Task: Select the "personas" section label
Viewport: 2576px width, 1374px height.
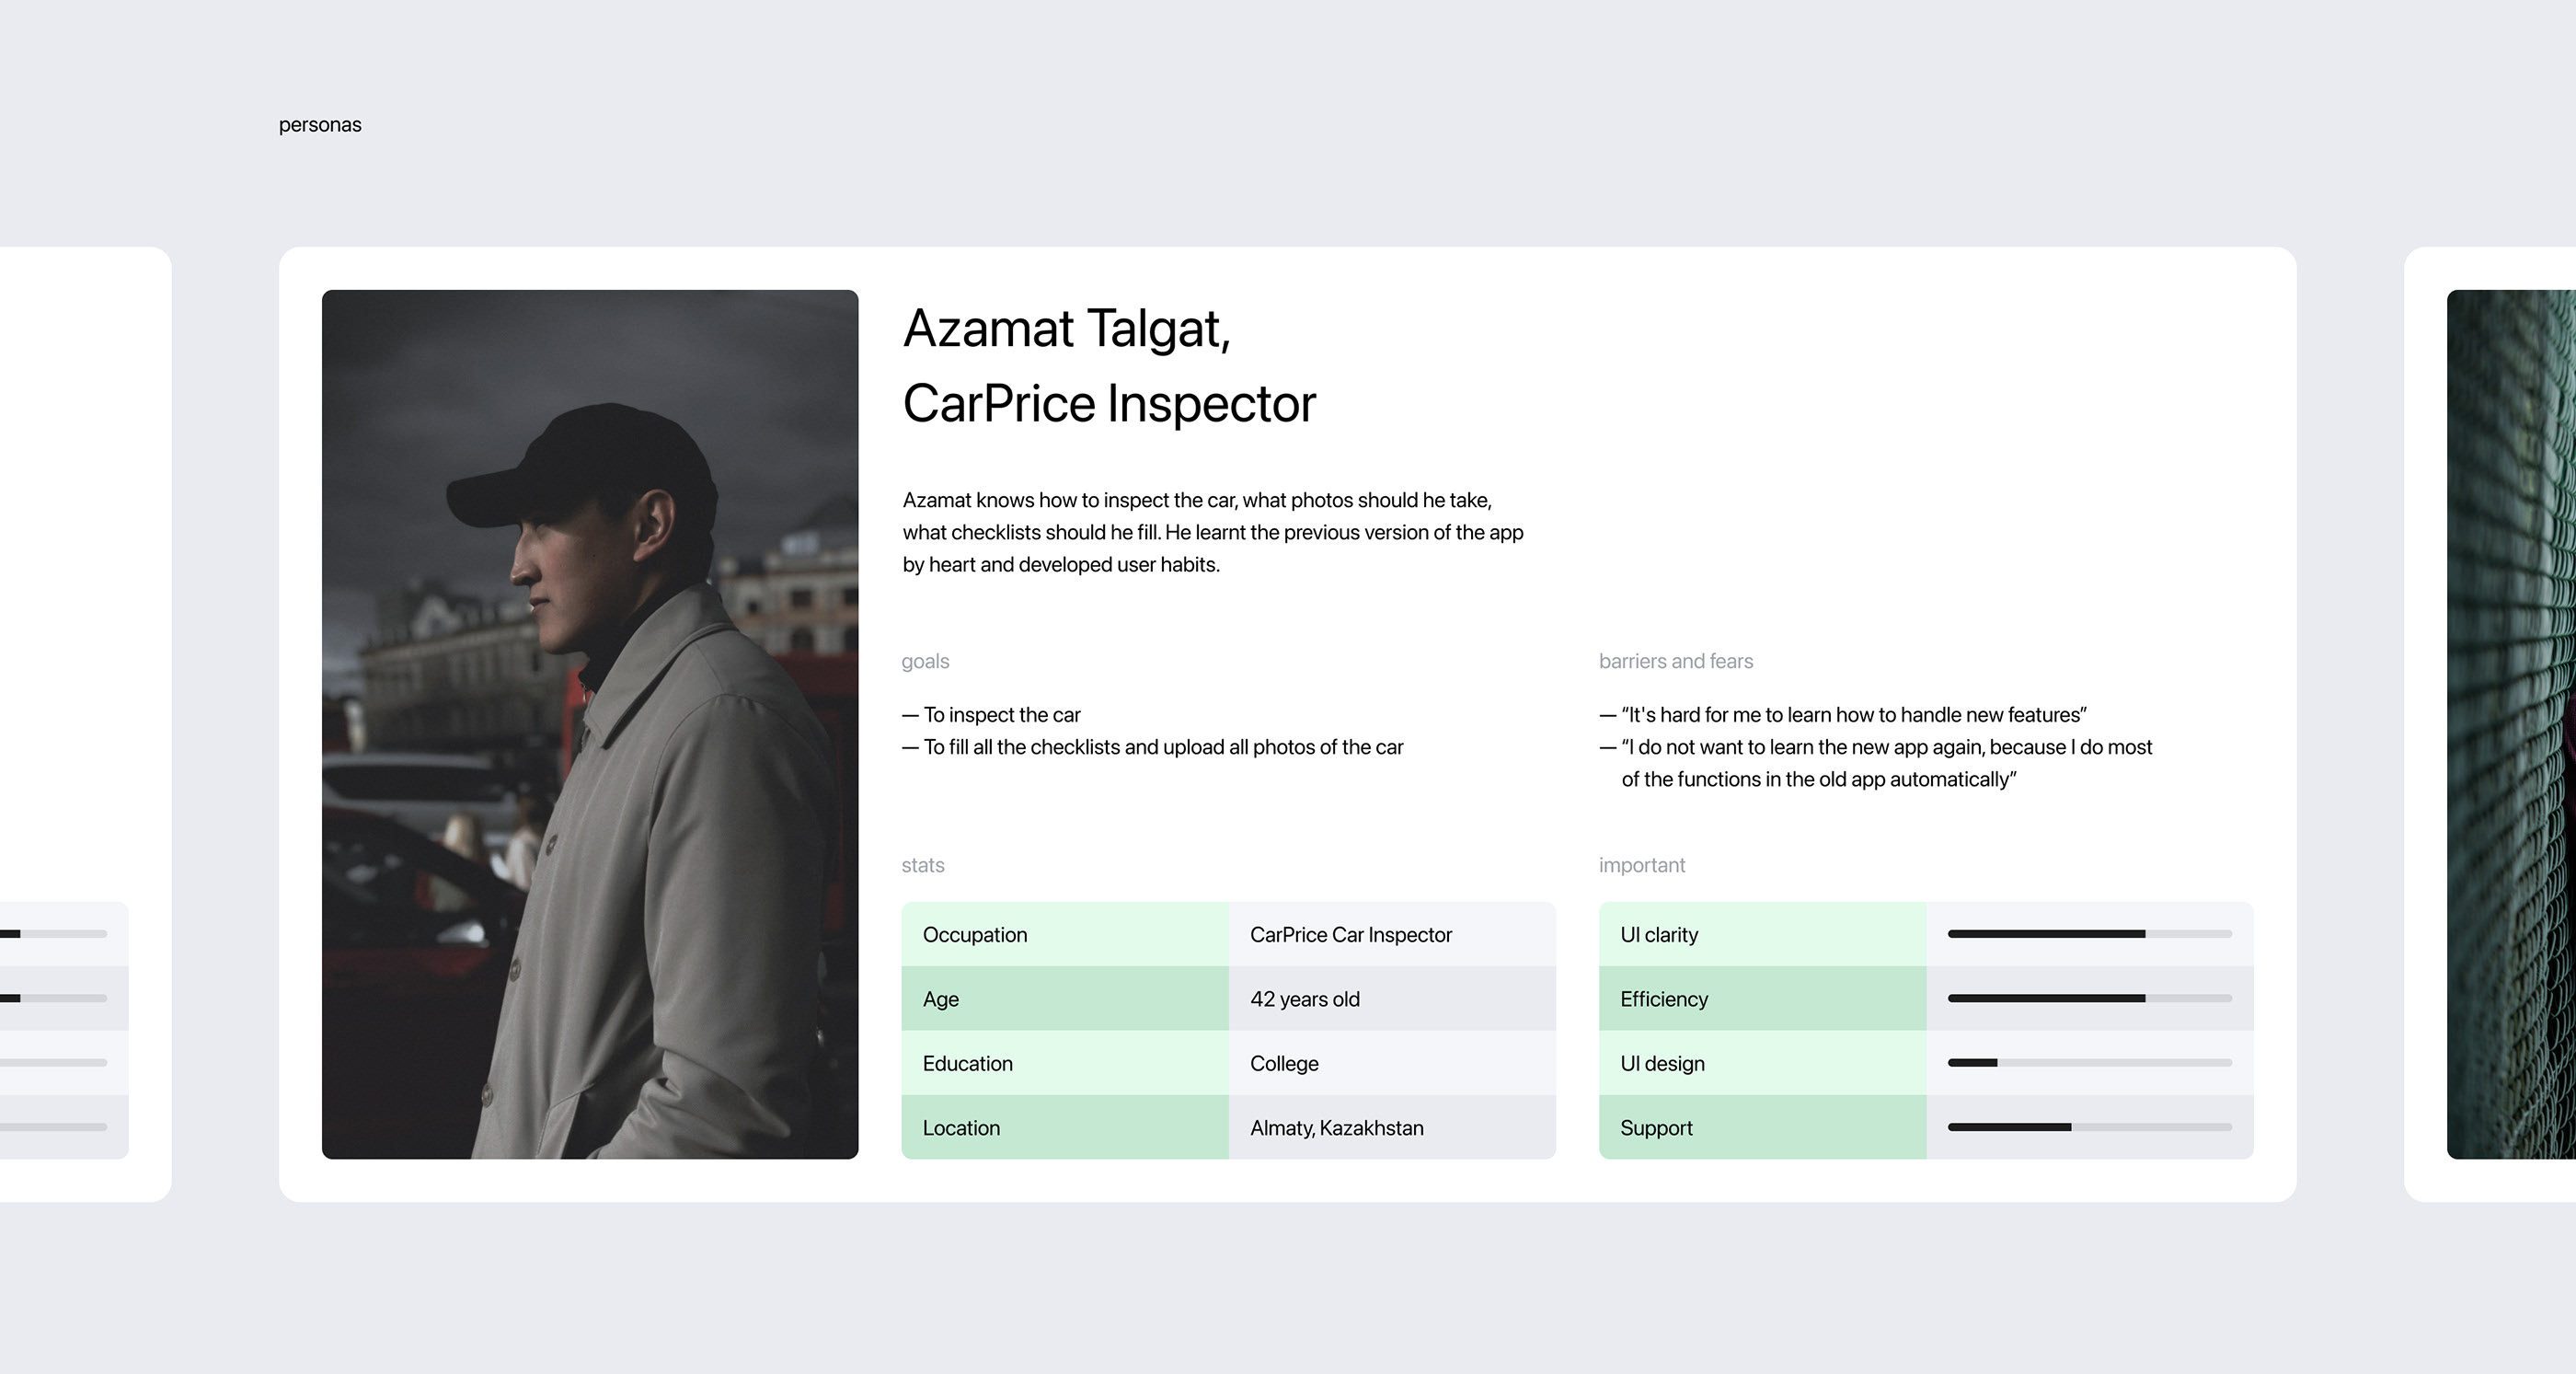Action: pyautogui.click(x=320, y=125)
